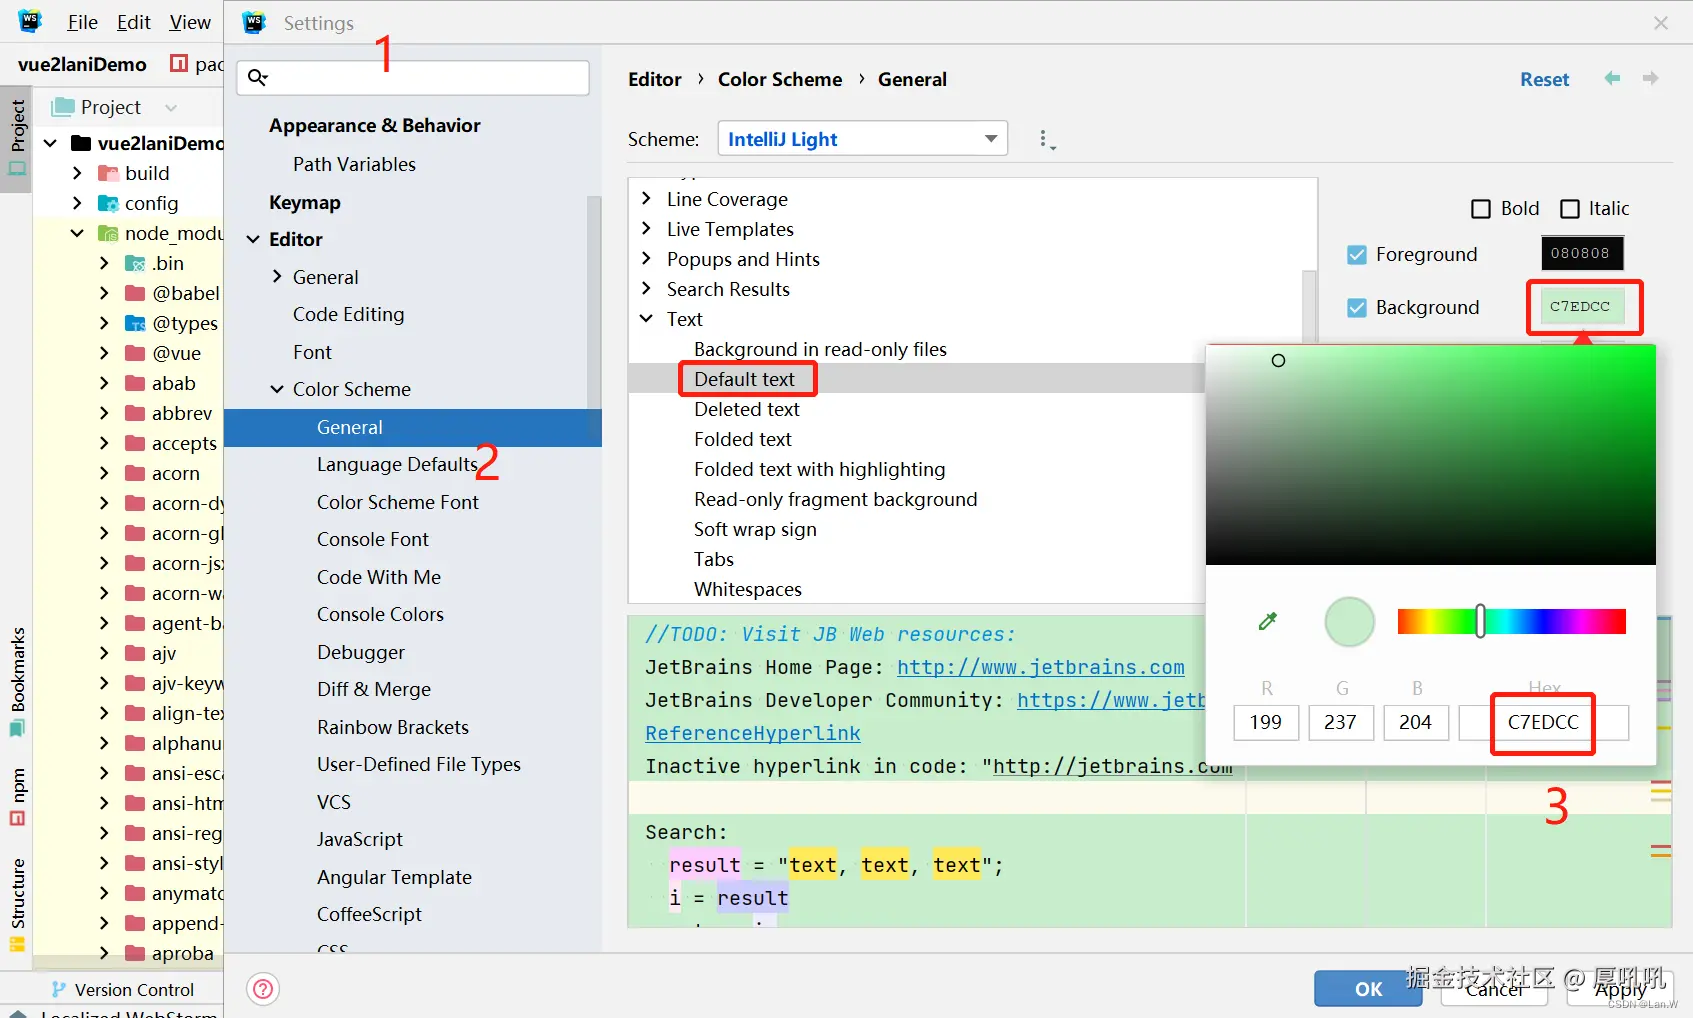Expand the General settings subsection
The image size is (1693, 1018).
coord(277,277)
